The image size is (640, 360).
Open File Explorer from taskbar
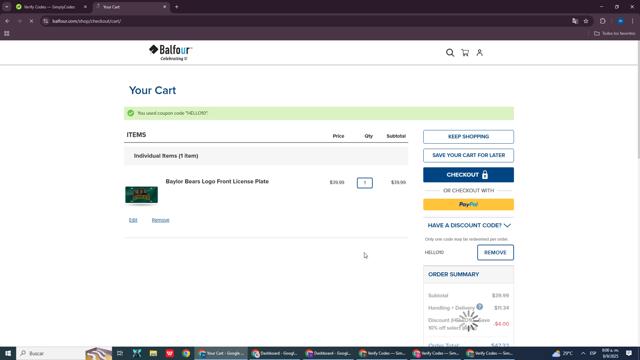[x=153, y=353]
